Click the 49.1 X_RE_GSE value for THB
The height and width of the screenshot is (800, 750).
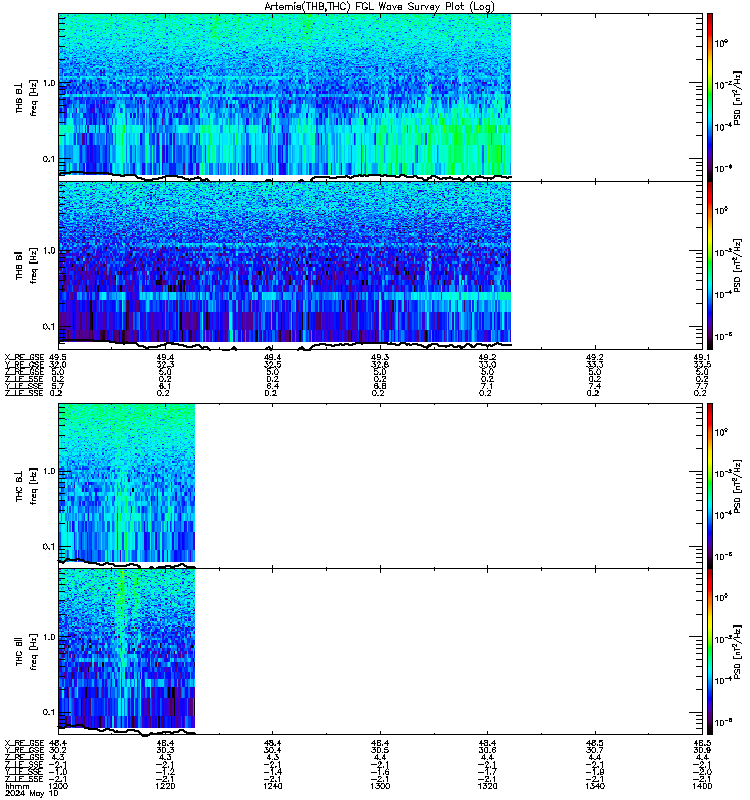pyautogui.click(x=703, y=357)
